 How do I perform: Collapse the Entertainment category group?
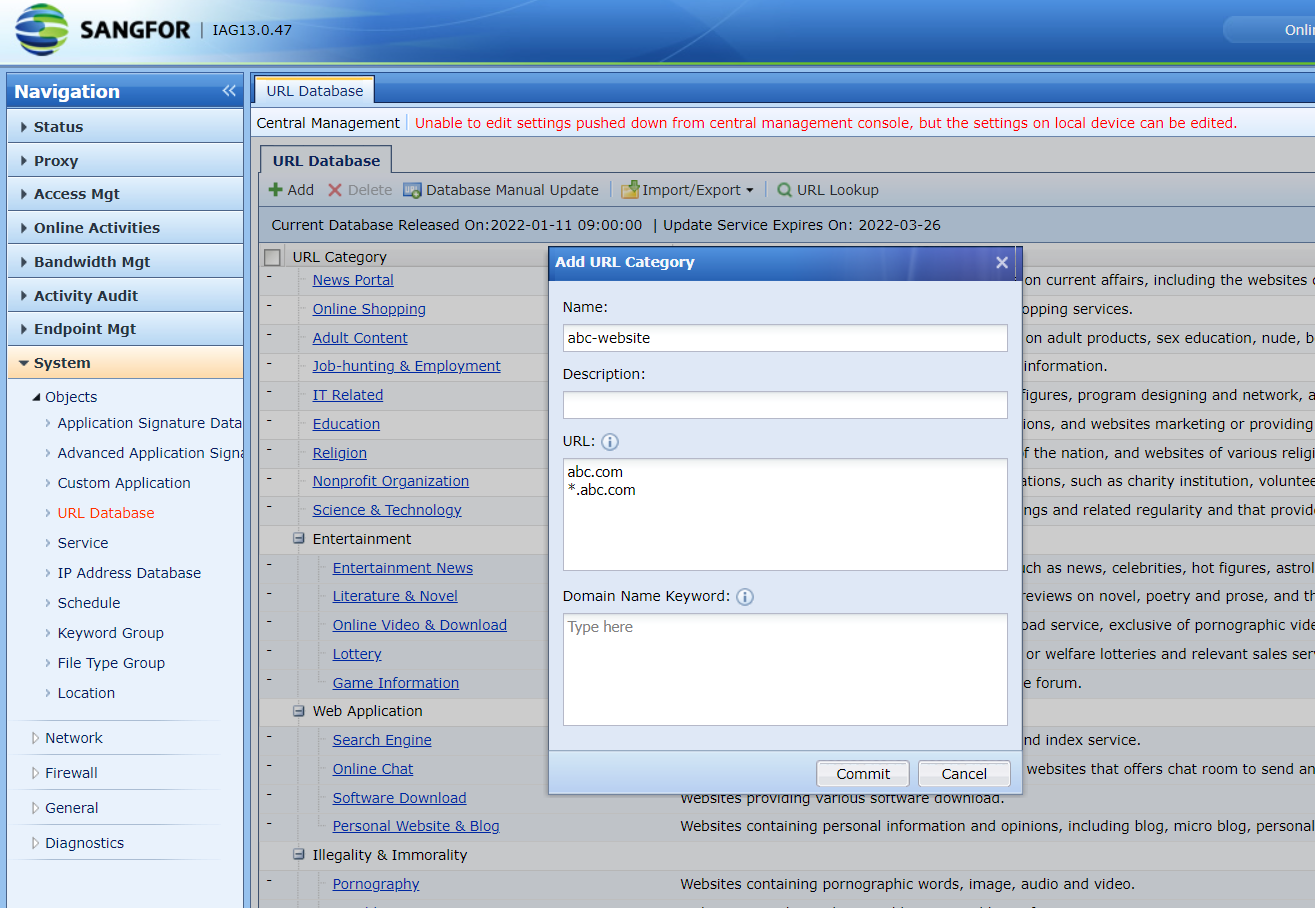point(299,538)
